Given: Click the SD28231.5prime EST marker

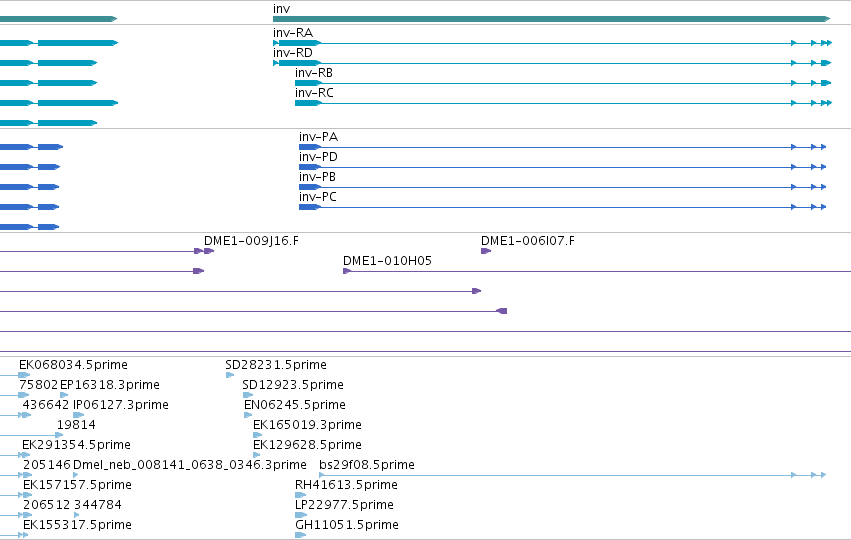Looking at the screenshot, I should [230, 375].
